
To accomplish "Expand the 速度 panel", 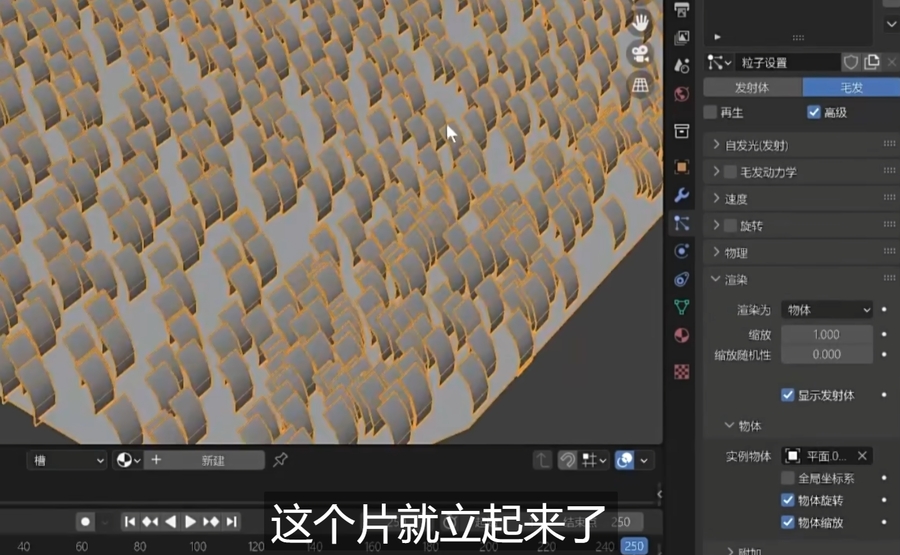I will click(736, 199).
